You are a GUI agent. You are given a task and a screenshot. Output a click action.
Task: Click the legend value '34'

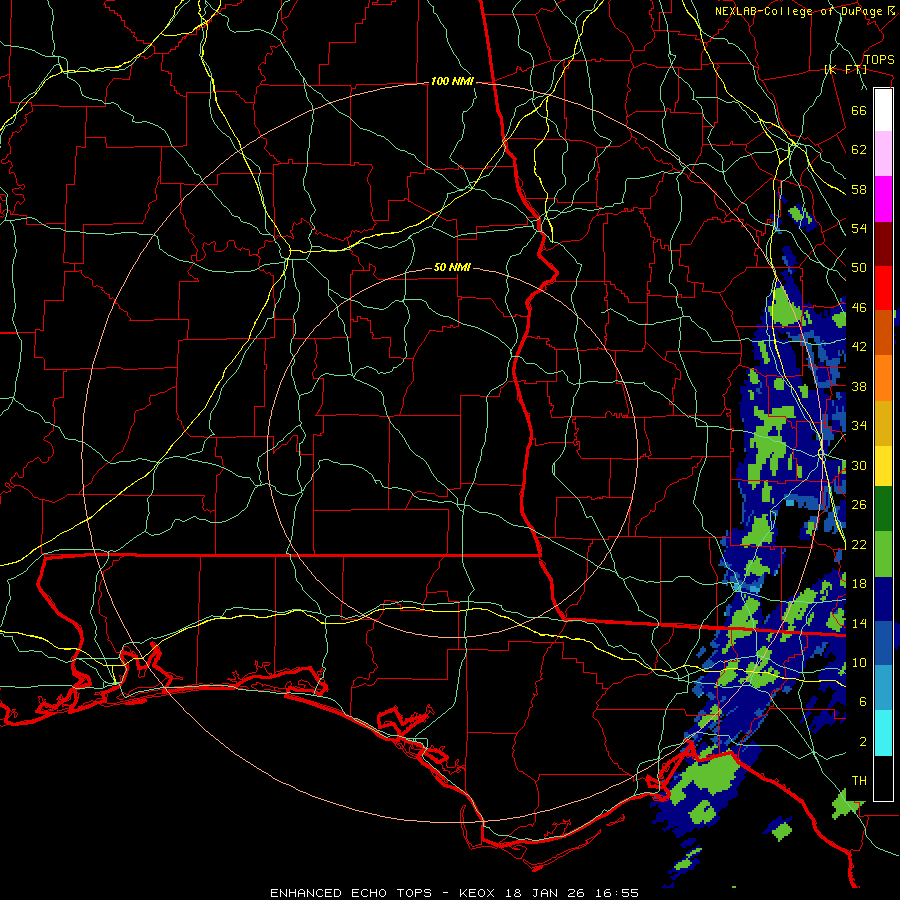point(859,425)
